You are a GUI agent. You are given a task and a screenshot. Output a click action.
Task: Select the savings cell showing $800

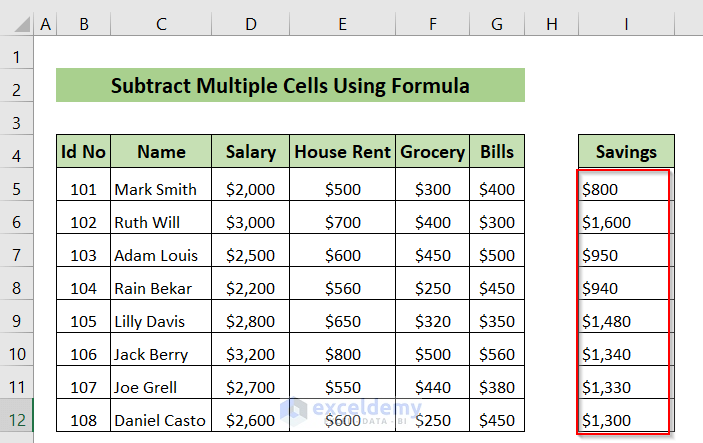[626, 189]
